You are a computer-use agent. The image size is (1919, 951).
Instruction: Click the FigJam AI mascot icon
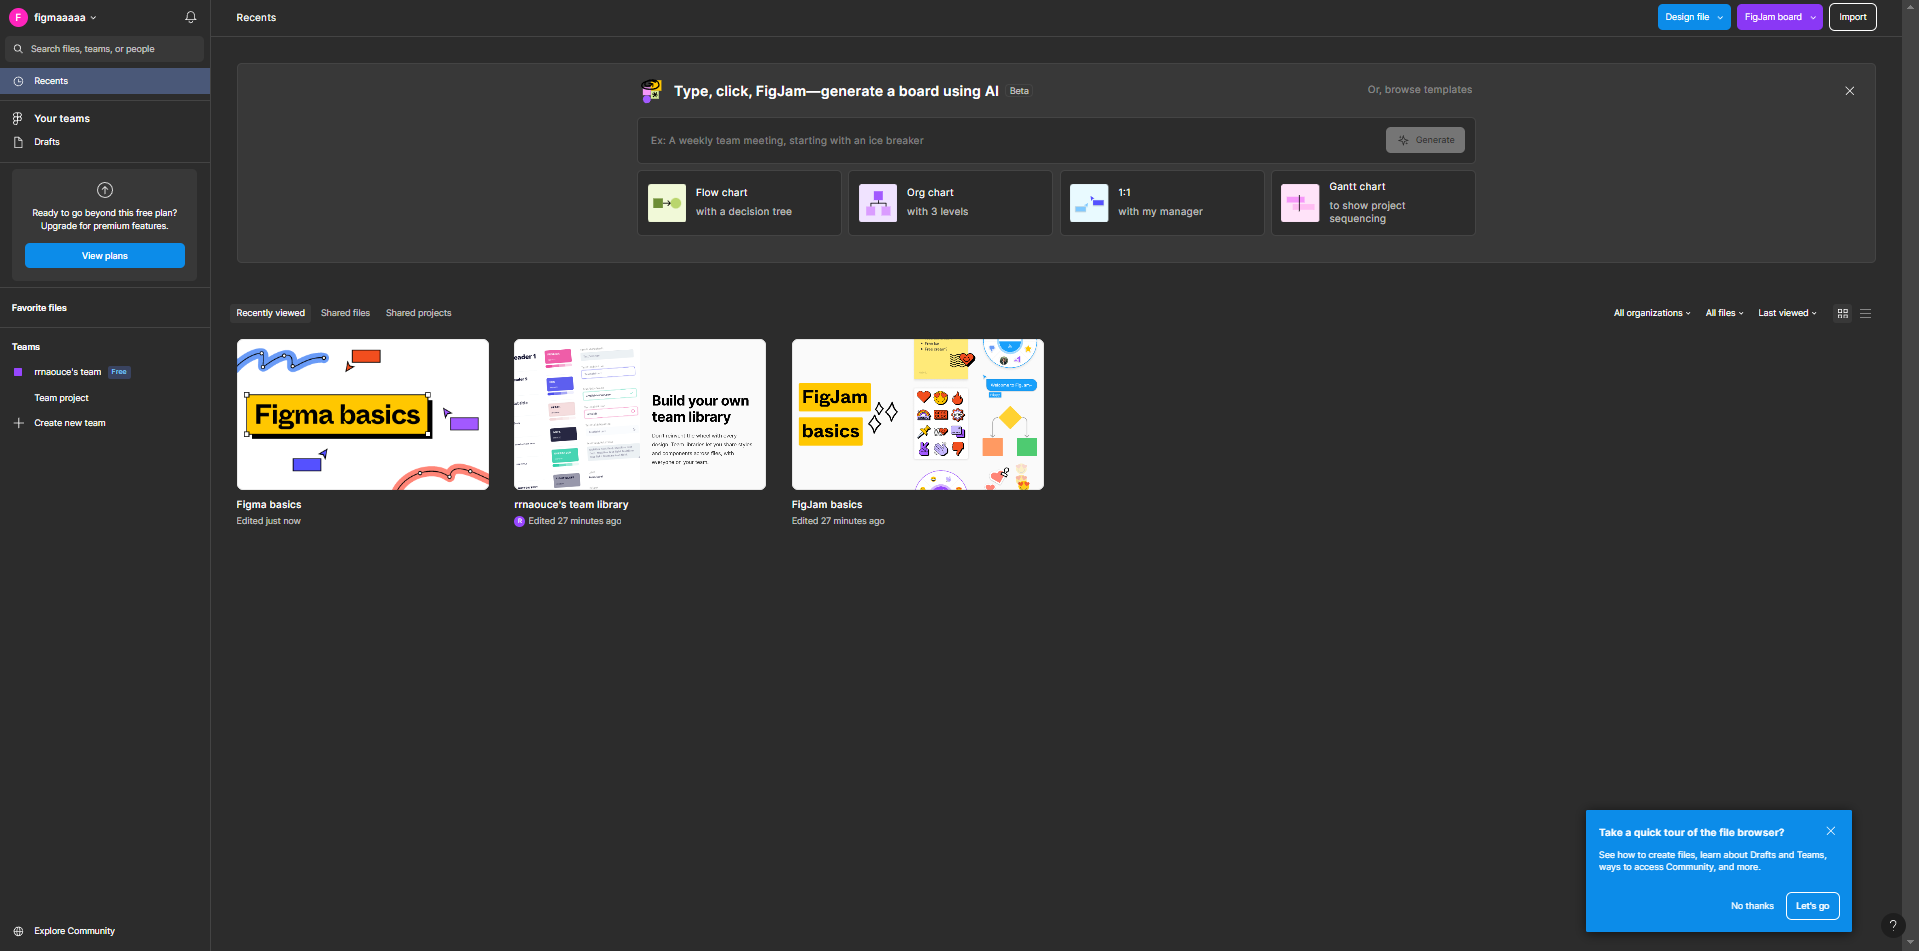652,91
